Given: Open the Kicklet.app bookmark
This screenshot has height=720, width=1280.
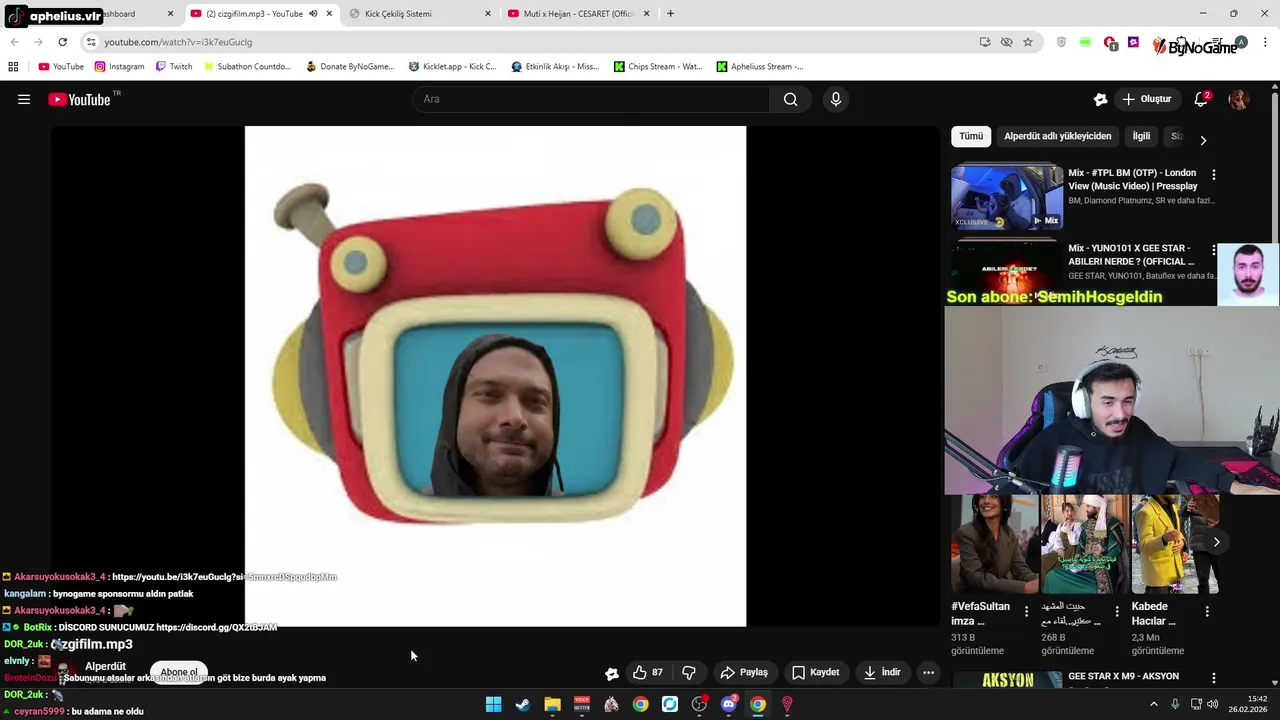Looking at the screenshot, I should click(452, 66).
